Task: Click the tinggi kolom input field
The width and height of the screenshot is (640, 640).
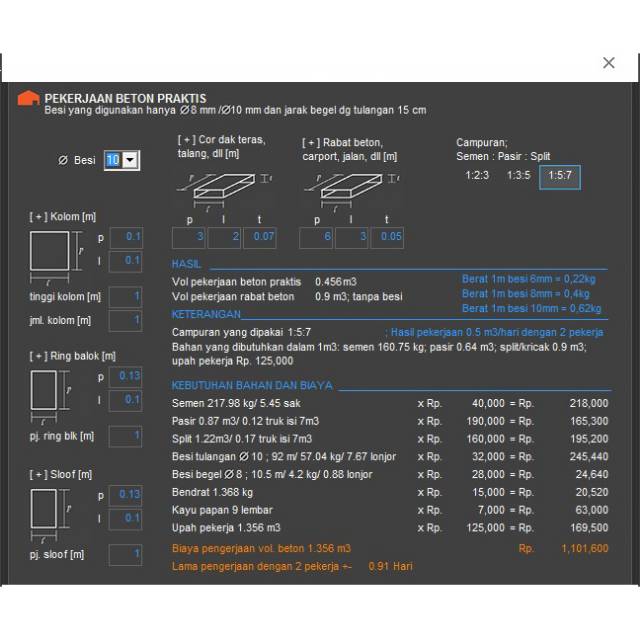Action: (x=125, y=297)
